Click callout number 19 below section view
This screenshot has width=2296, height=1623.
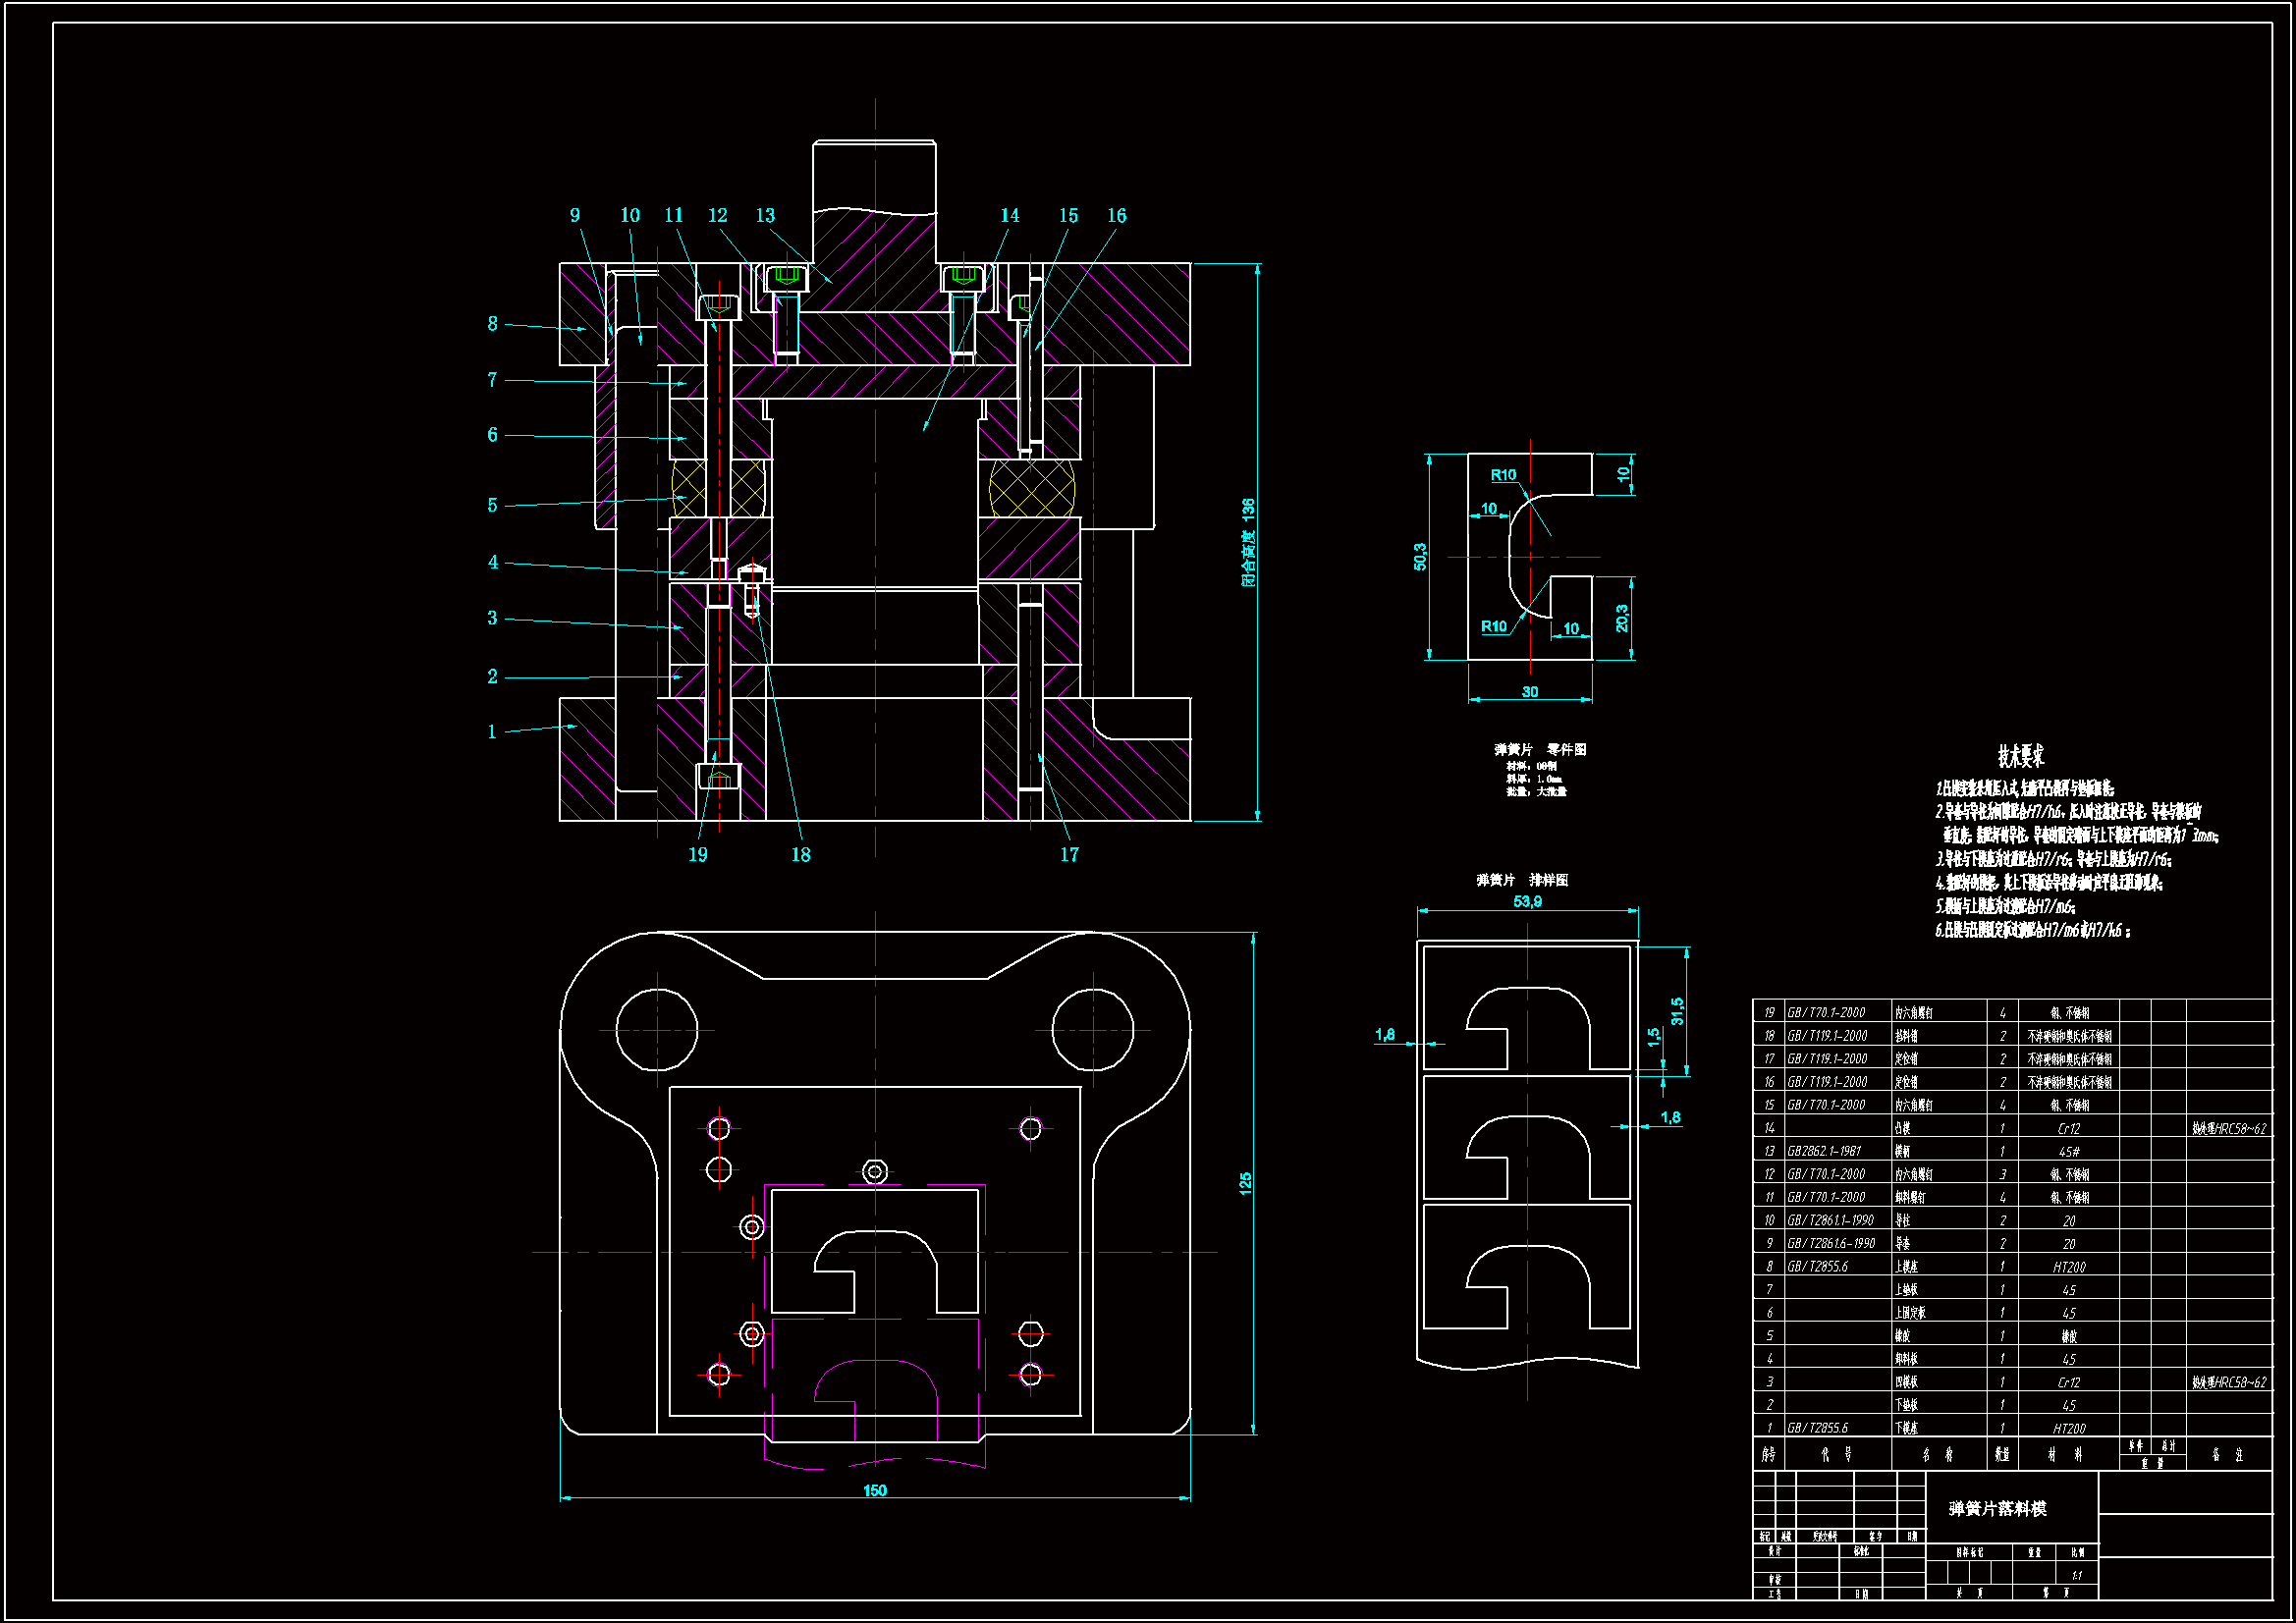coord(698,854)
